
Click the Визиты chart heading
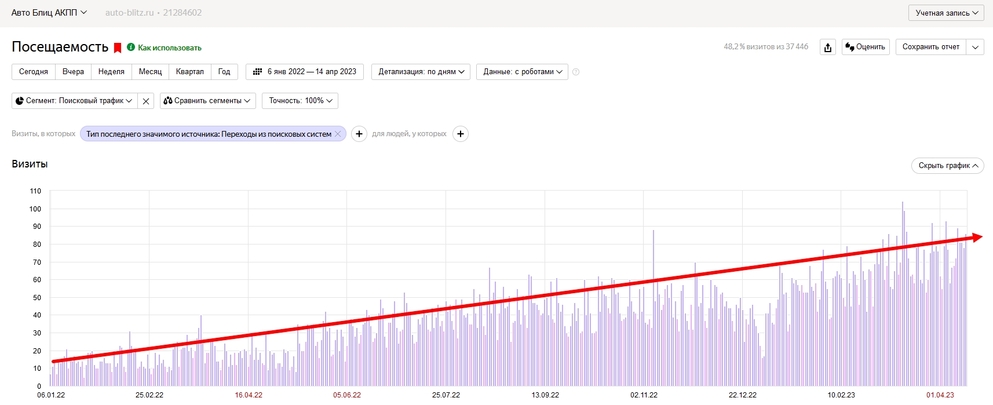(x=30, y=165)
